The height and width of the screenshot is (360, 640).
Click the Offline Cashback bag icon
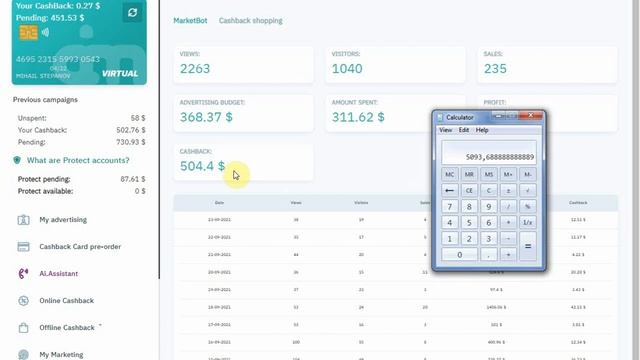tap(23, 328)
